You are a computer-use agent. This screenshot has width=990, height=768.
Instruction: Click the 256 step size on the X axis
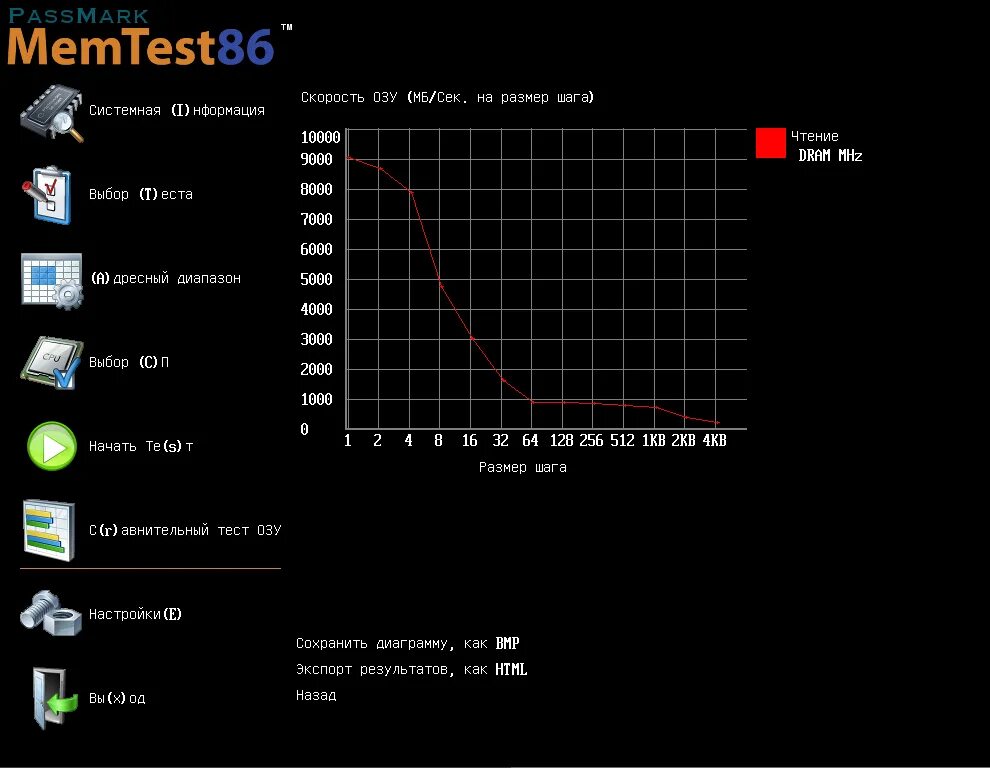click(592, 440)
